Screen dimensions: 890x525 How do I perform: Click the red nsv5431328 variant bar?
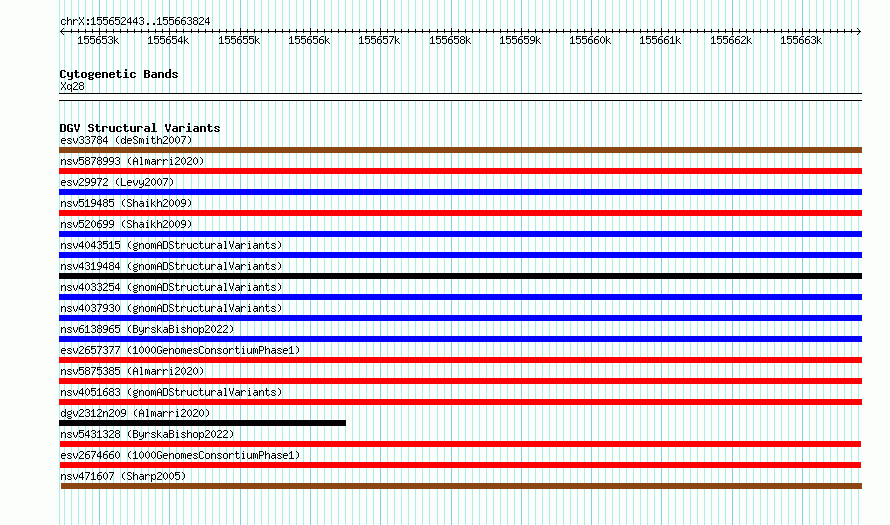460,444
